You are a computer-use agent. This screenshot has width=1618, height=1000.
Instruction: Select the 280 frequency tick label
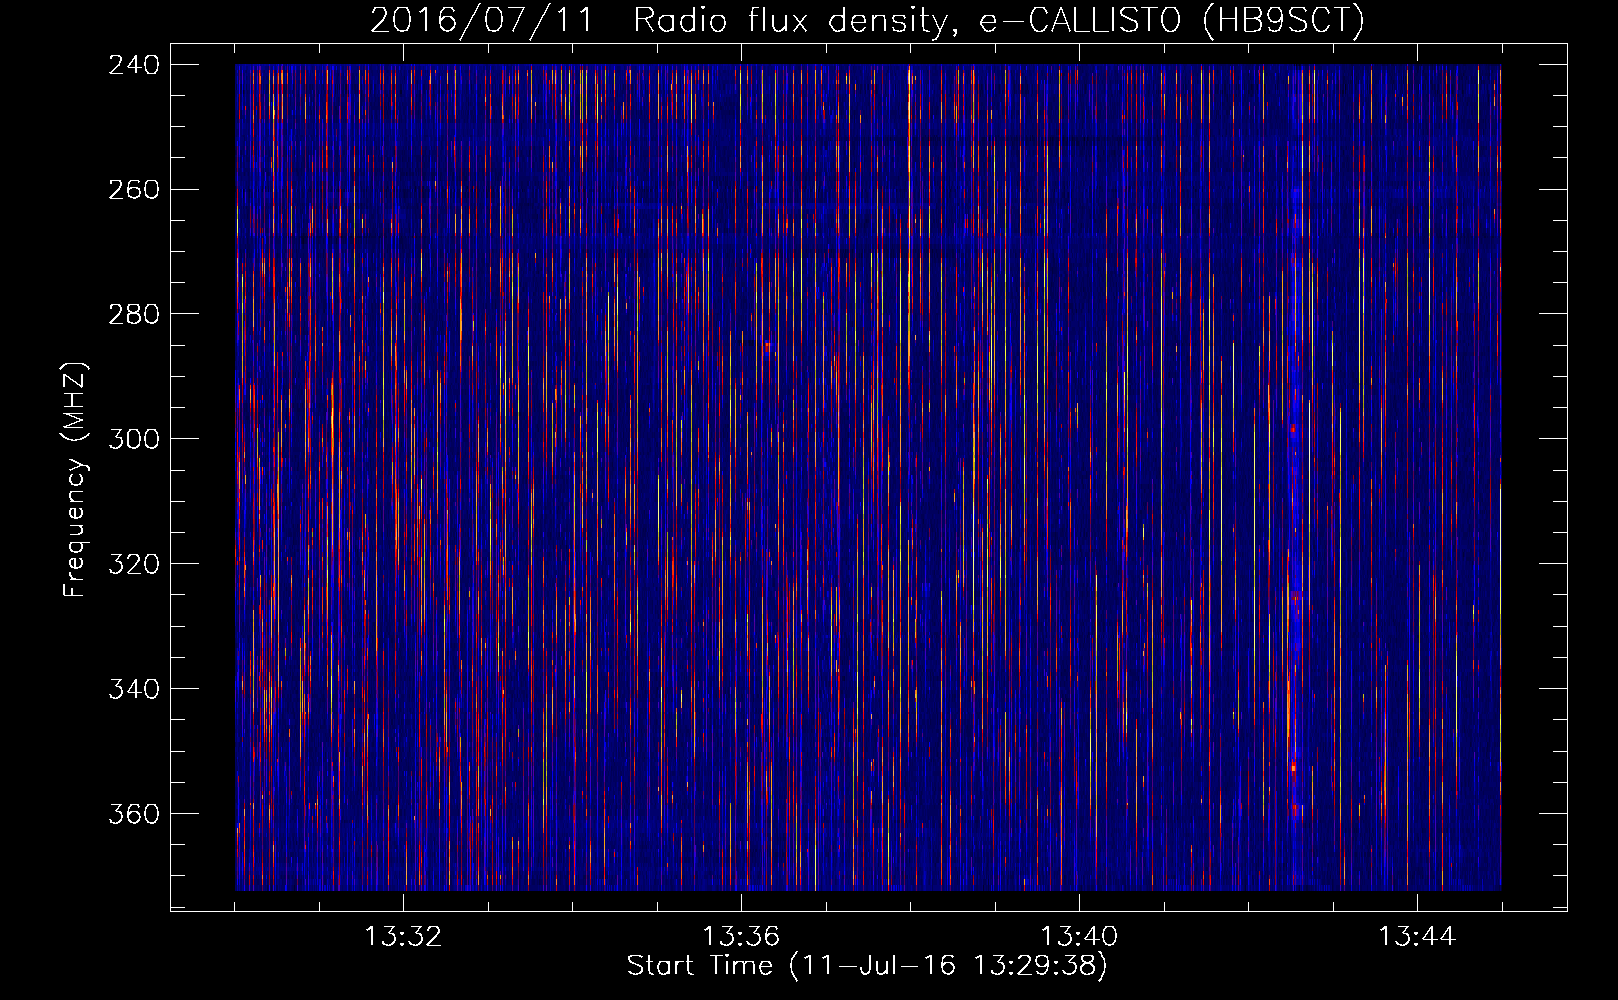(134, 315)
